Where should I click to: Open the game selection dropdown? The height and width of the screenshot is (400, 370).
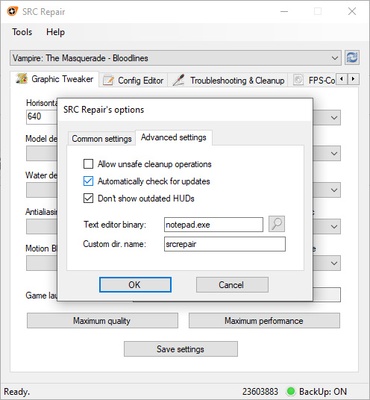pos(175,58)
